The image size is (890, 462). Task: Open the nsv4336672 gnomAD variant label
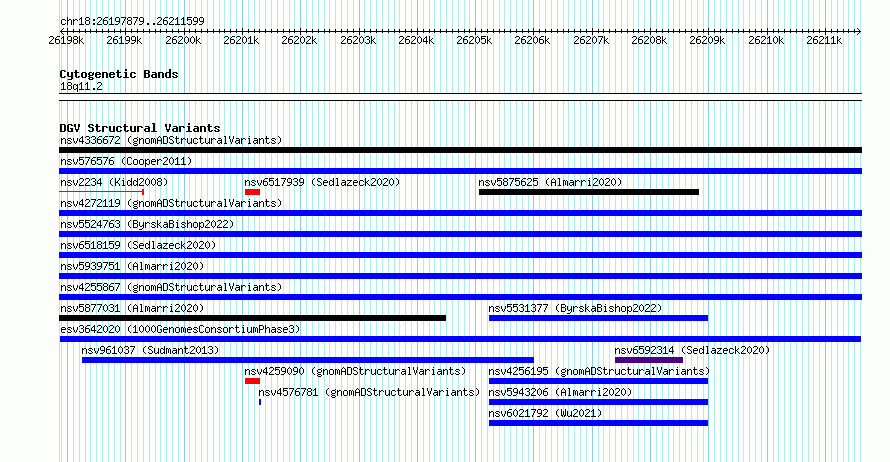click(x=171, y=140)
